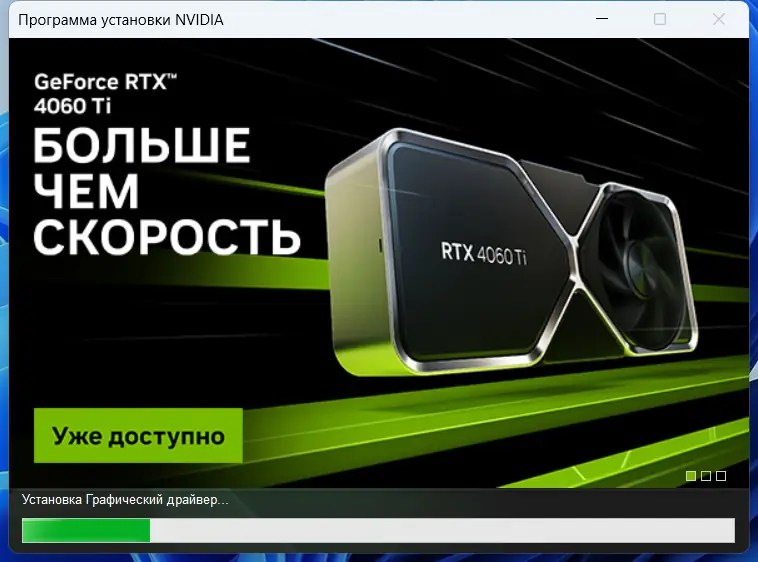Close the NVIDIA installer window

[x=719, y=19]
